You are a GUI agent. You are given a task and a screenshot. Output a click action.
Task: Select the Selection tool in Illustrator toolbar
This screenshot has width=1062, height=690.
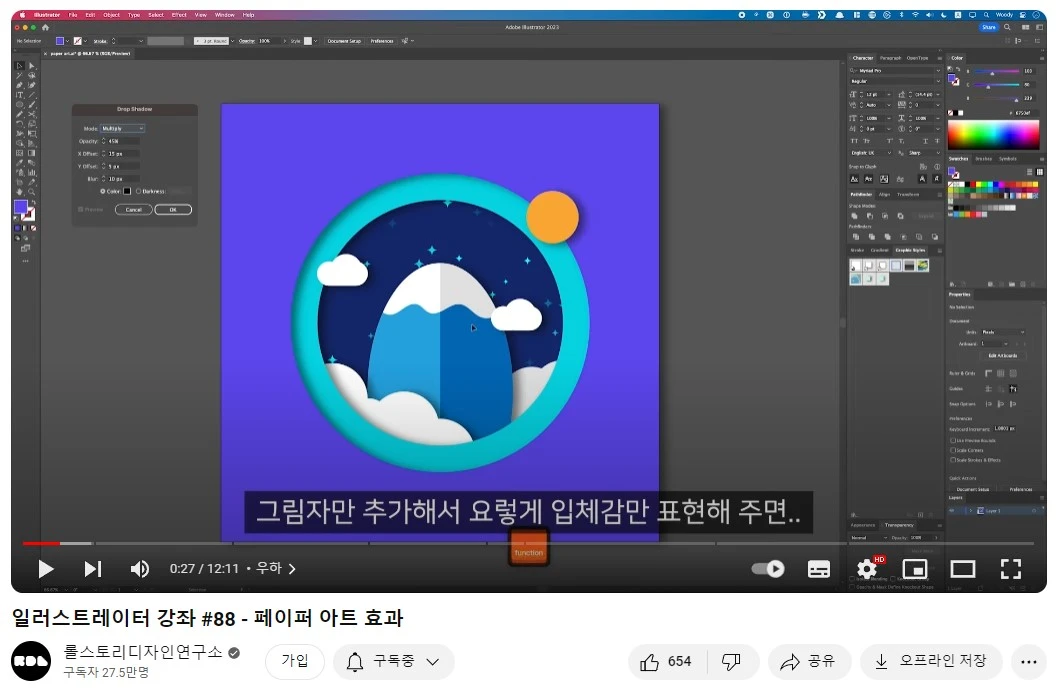coord(18,64)
